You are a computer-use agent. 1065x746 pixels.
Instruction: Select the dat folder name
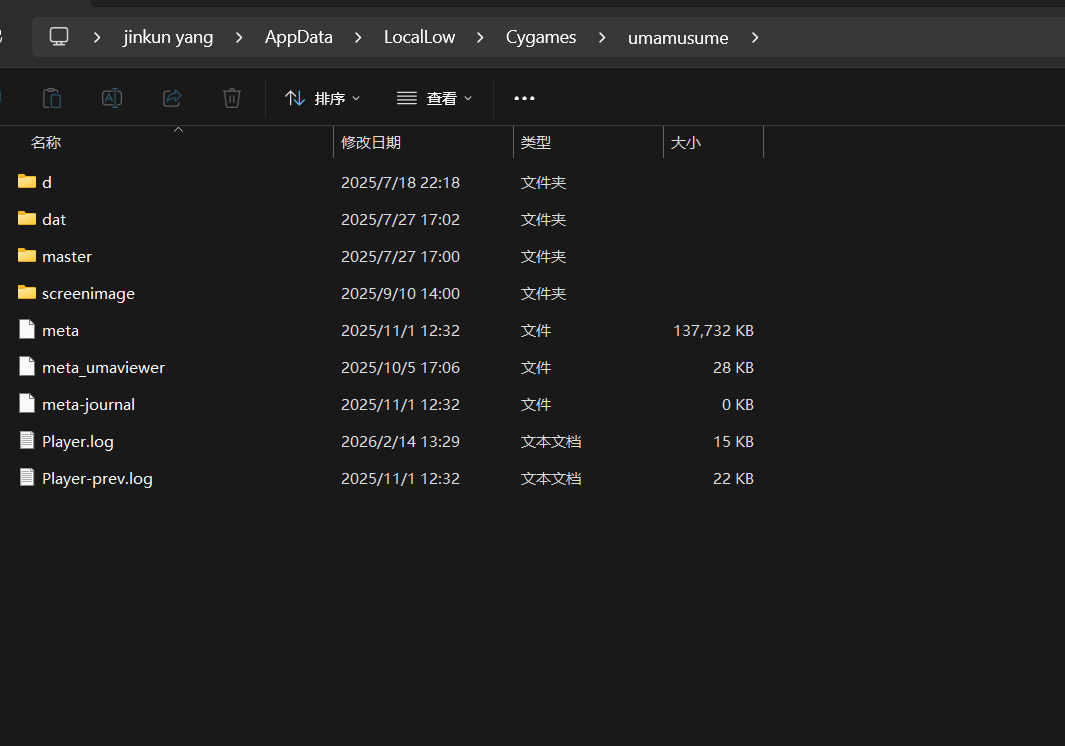(54, 219)
